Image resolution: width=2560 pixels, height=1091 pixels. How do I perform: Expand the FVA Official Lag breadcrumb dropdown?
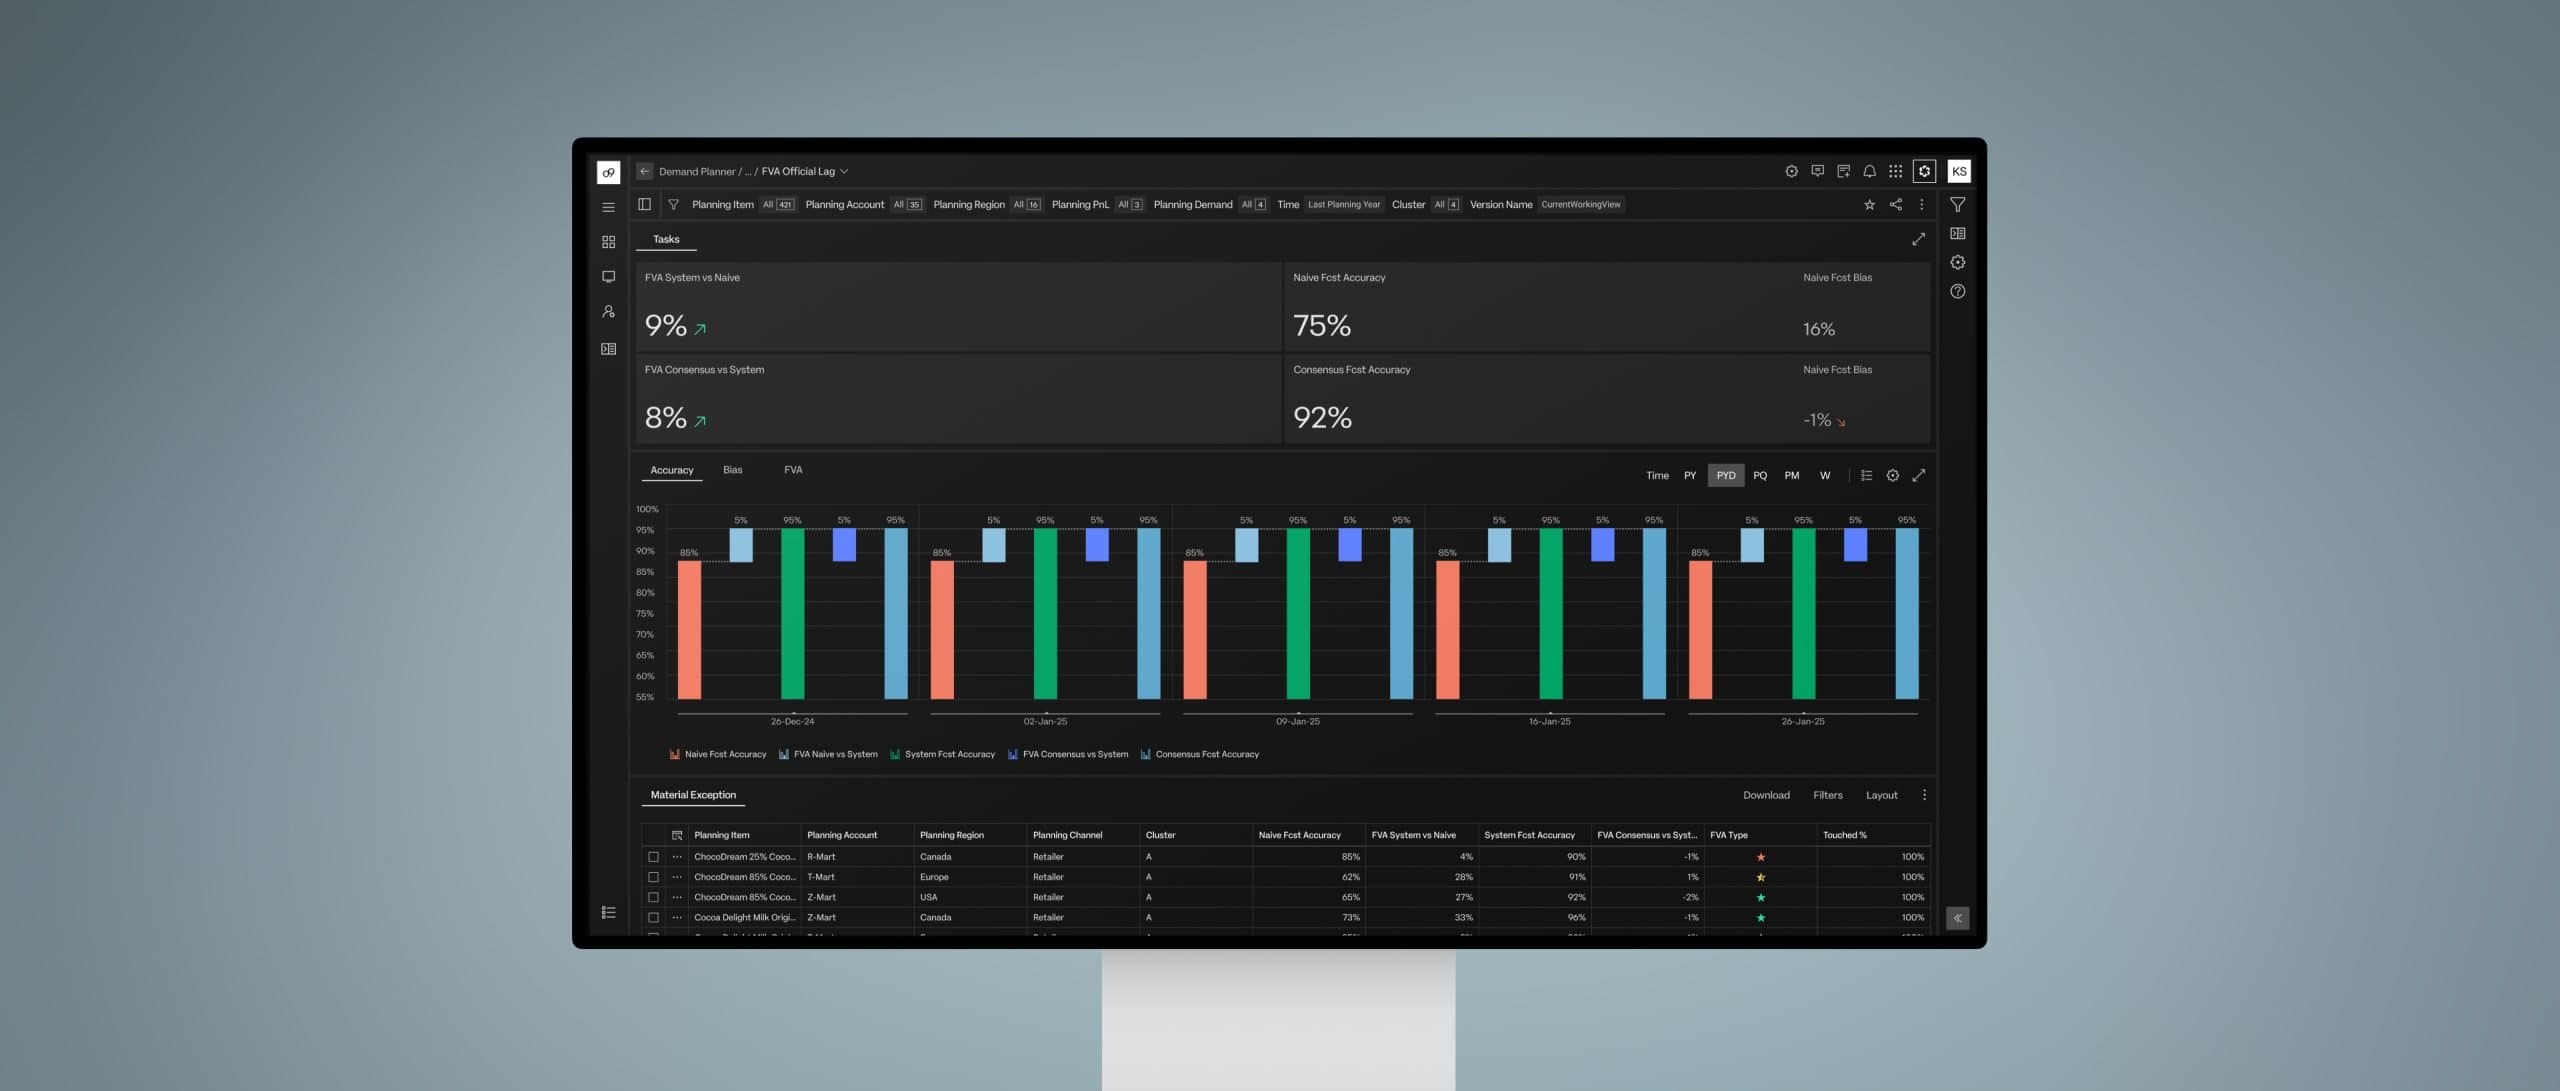click(x=844, y=171)
